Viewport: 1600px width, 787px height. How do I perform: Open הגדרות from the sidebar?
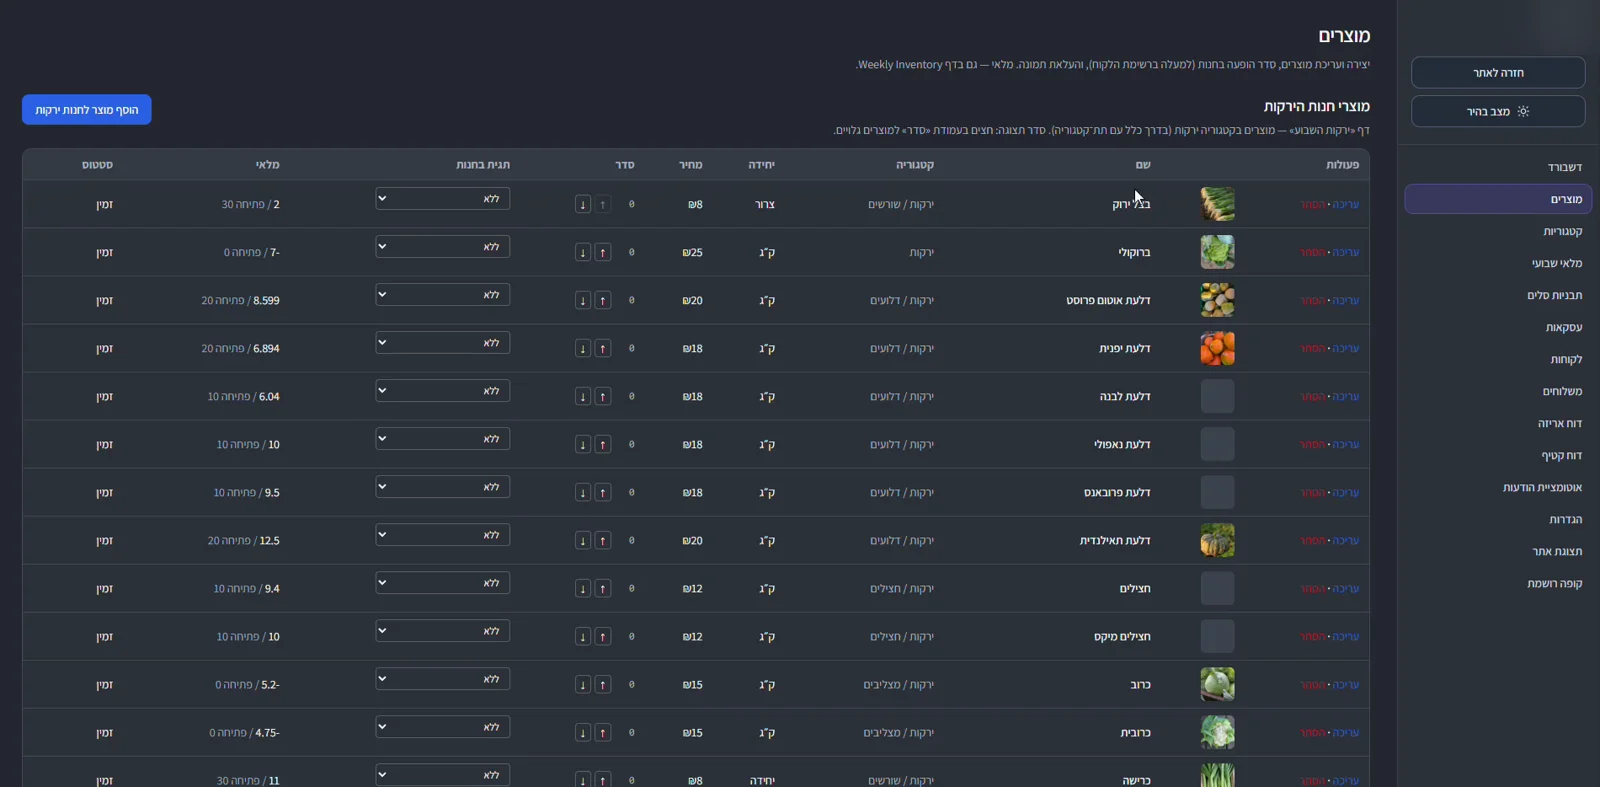point(1498,519)
